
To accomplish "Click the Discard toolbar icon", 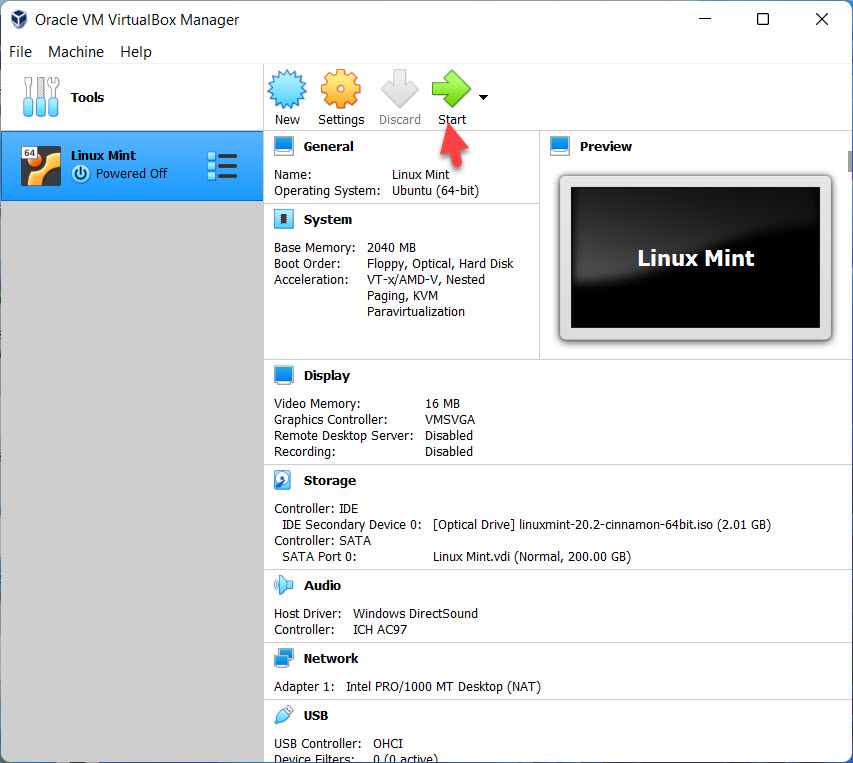I will tap(399, 89).
